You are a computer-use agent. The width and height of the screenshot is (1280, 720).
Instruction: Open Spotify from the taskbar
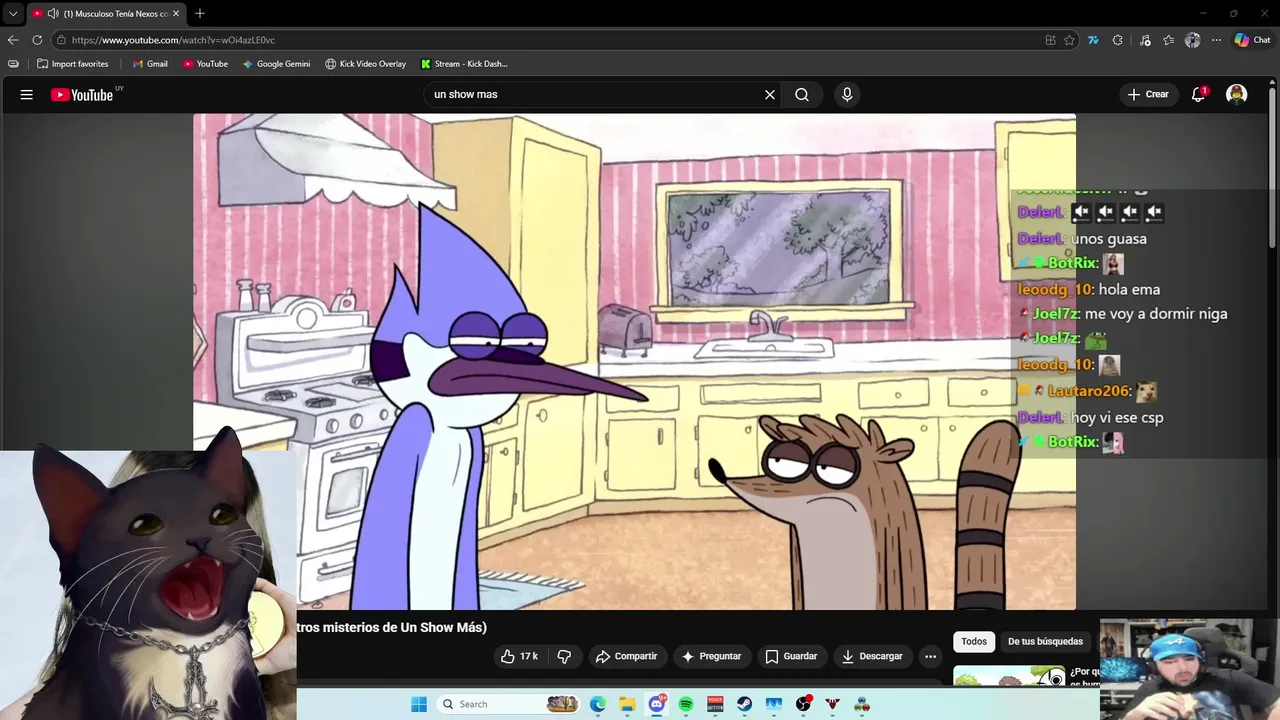pyautogui.click(x=686, y=704)
